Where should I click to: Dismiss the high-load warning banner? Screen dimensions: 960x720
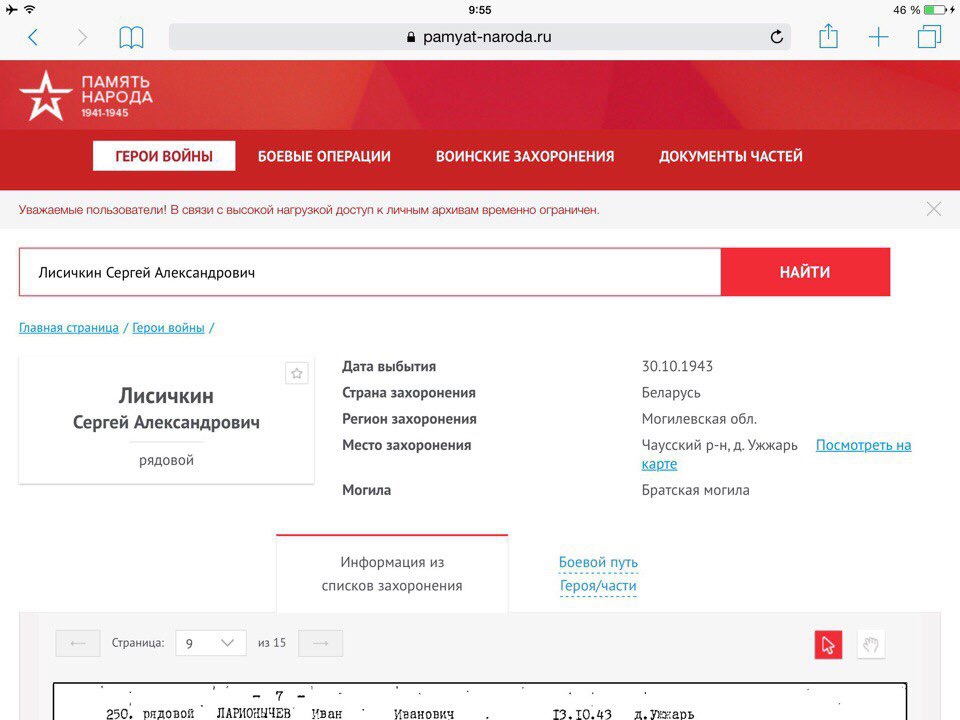933,209
